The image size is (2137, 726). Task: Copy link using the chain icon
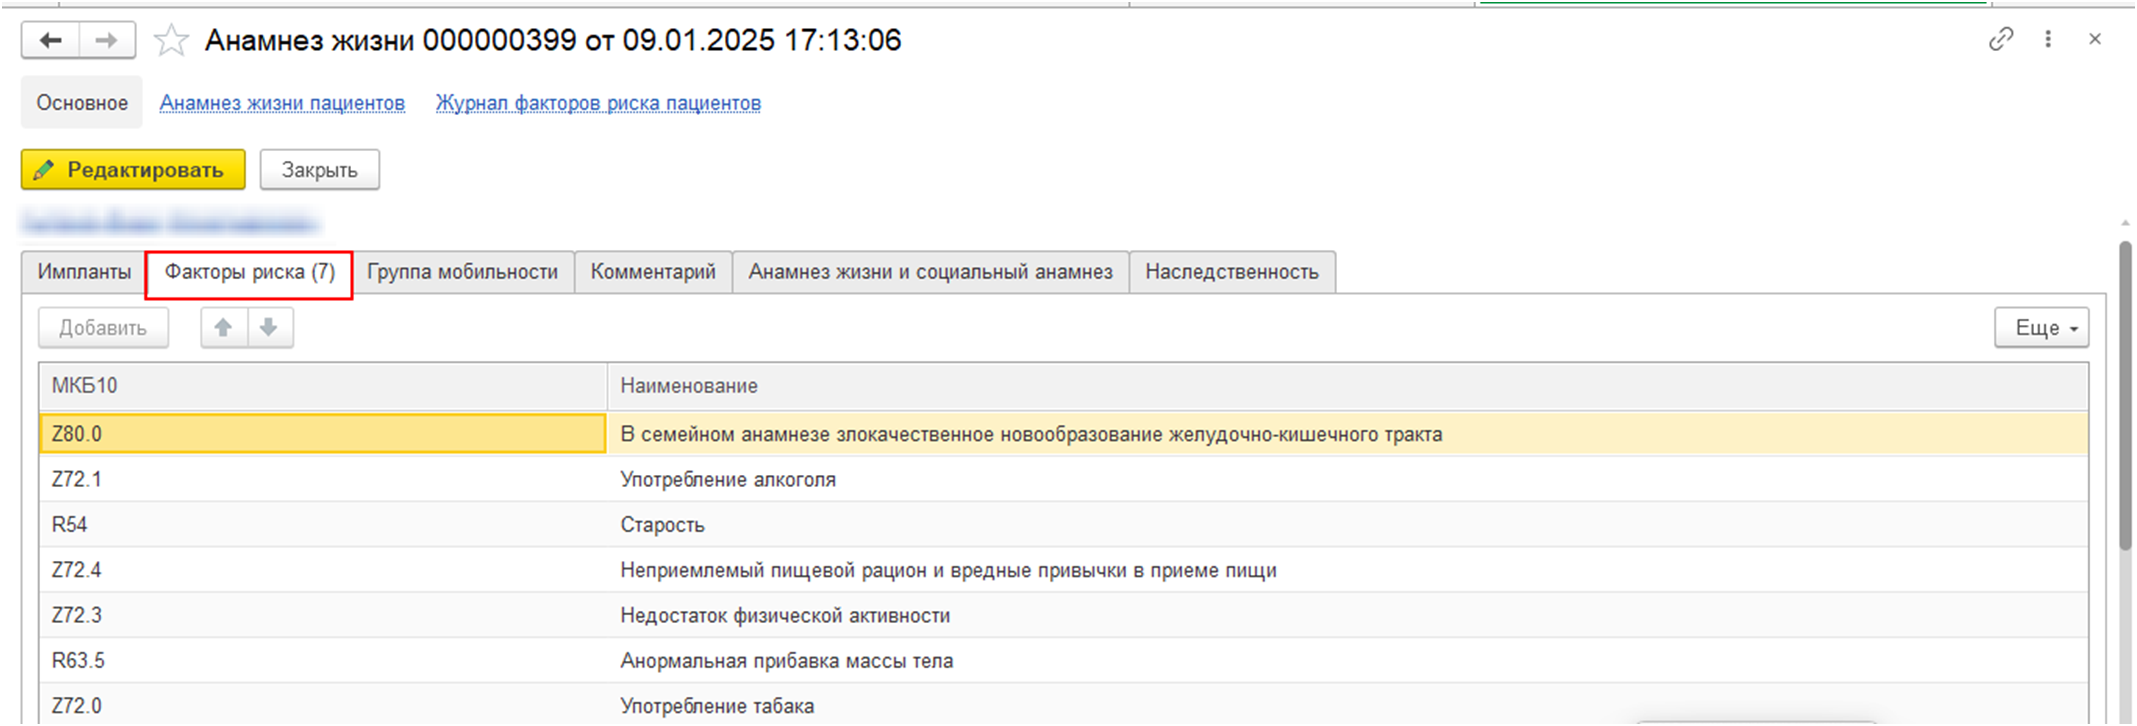2000,39
